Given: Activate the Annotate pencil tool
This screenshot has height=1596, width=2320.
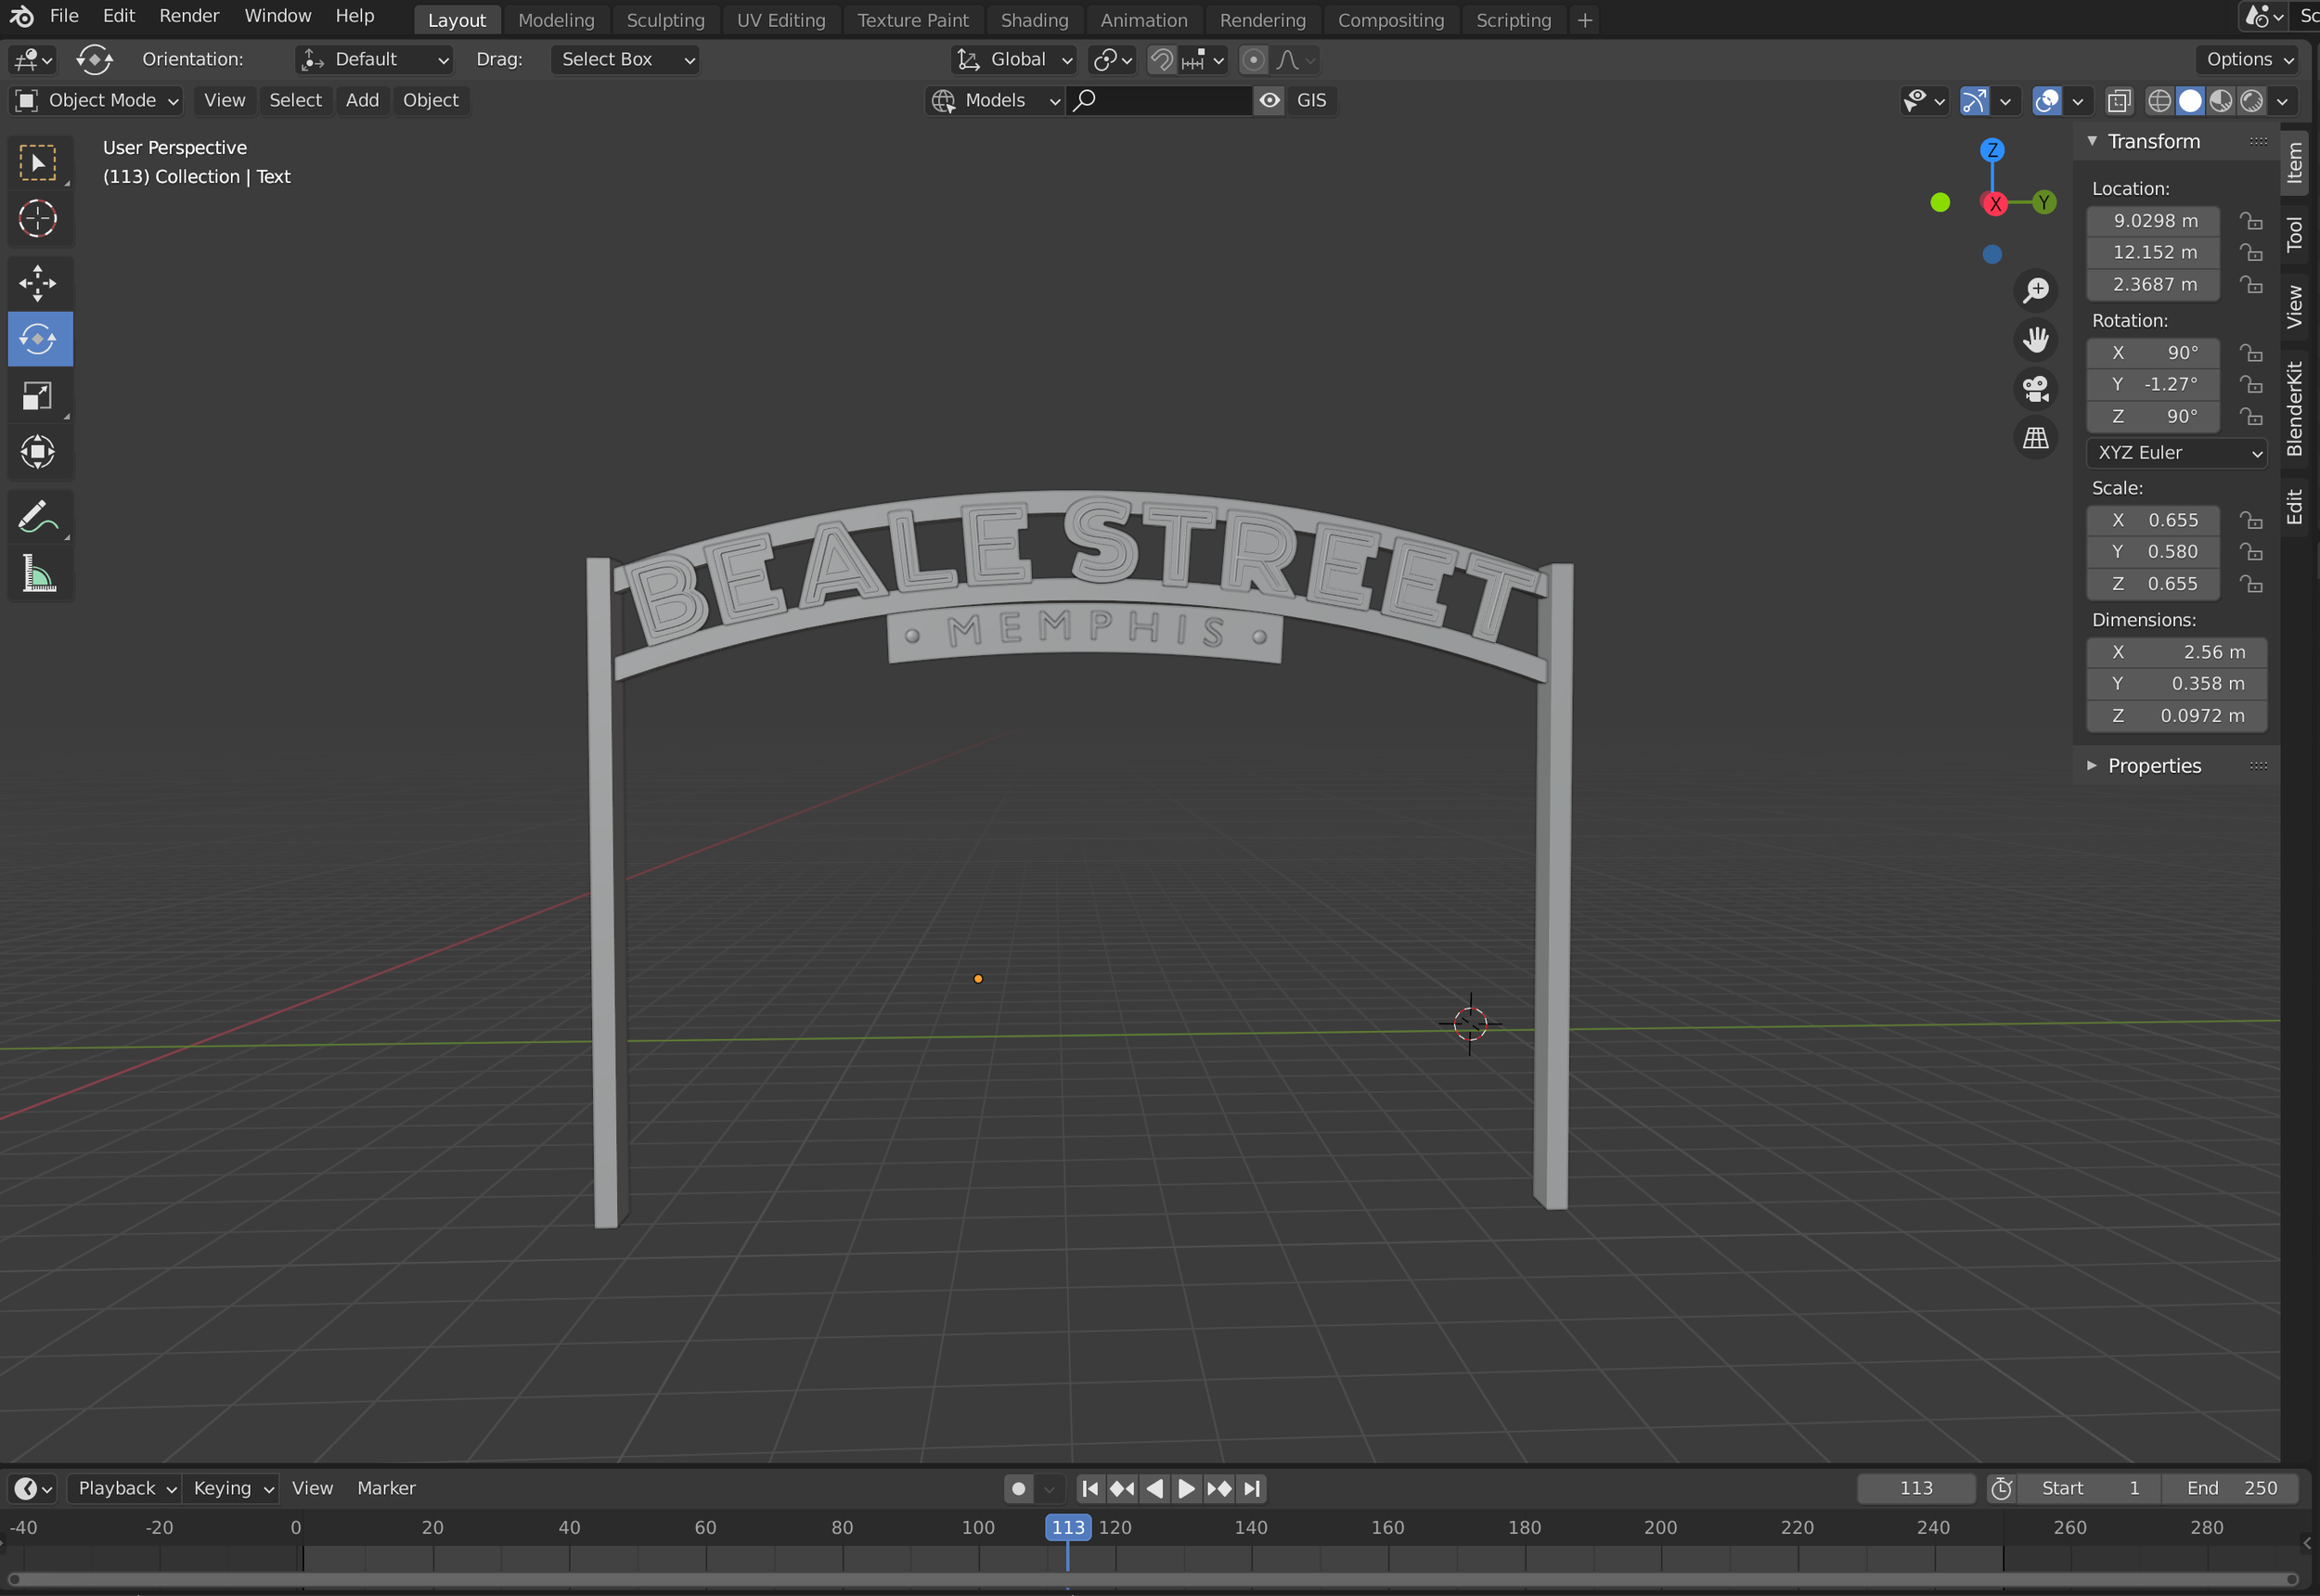Looking at the screenshot, I should pyautogui.click(x=38, y=517).
